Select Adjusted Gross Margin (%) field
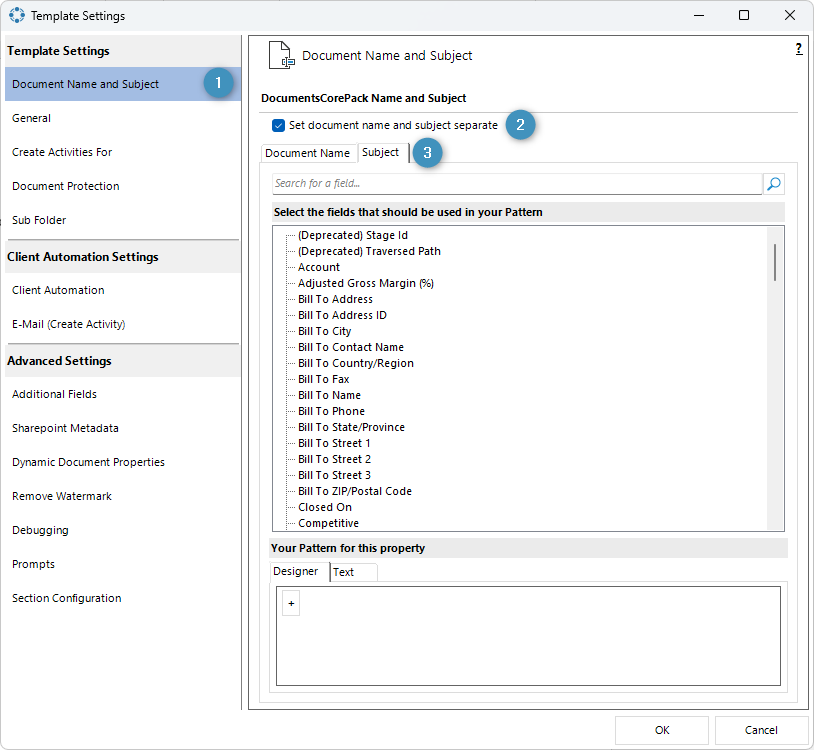The image size is (814, 750). click(x=365, y=283)
